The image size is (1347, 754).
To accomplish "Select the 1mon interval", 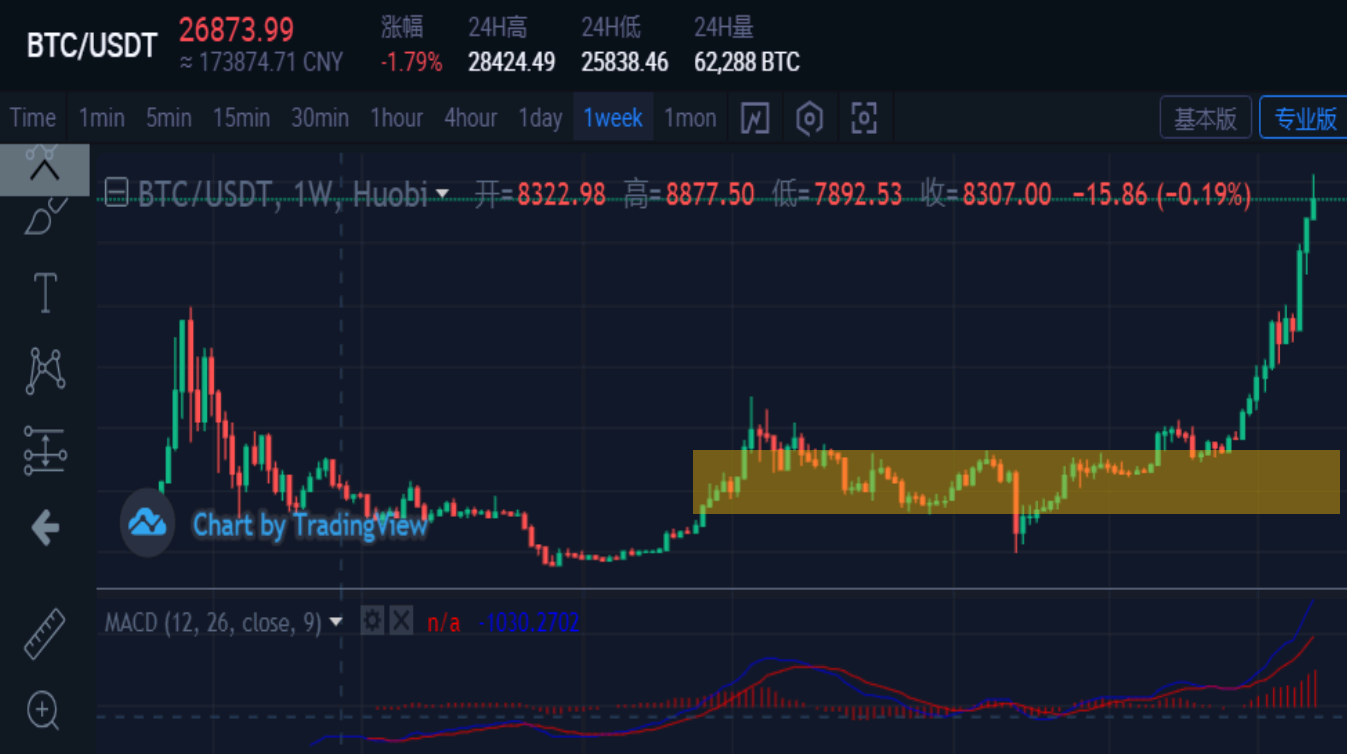I will pos(690,118).
